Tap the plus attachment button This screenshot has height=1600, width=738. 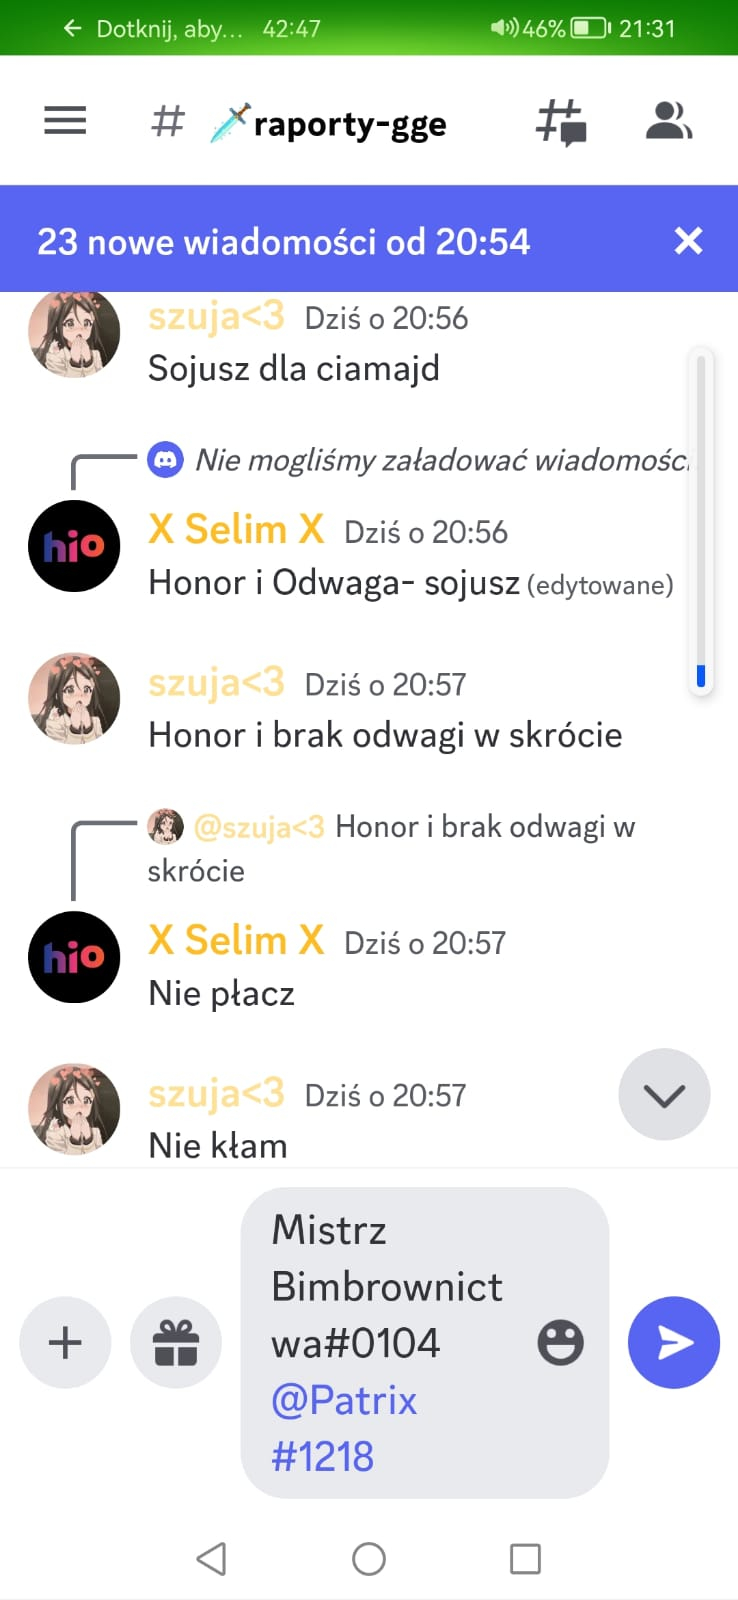point(65,1342)
